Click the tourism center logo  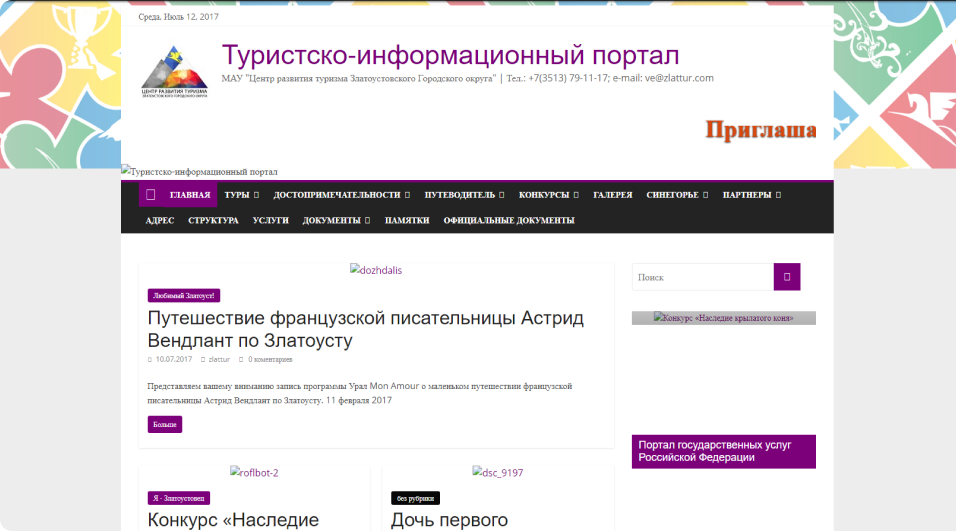[174, 71]
